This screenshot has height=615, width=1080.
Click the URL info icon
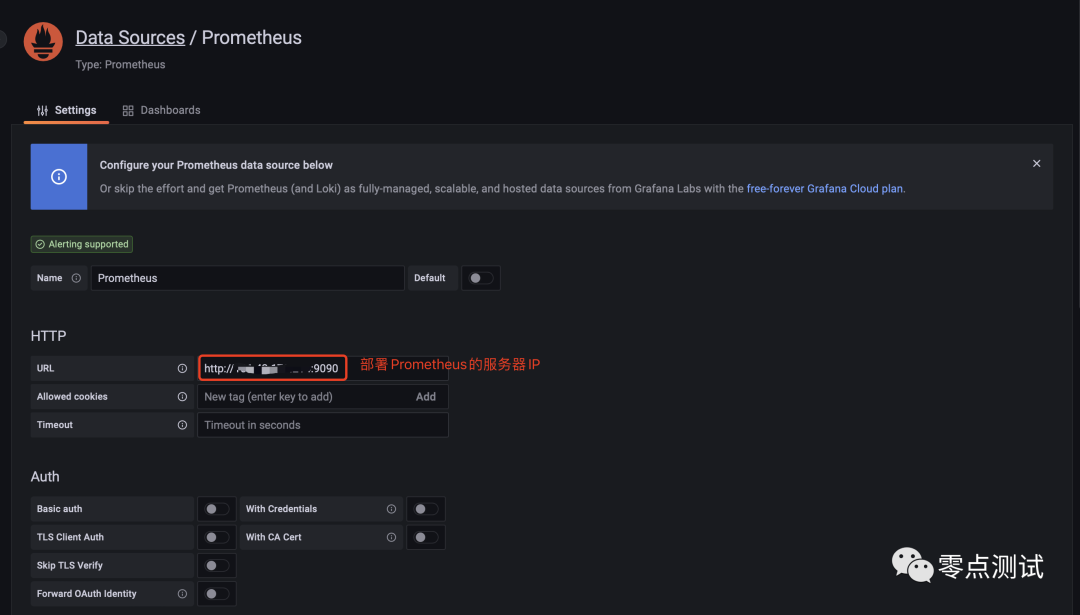click(182, 368)
